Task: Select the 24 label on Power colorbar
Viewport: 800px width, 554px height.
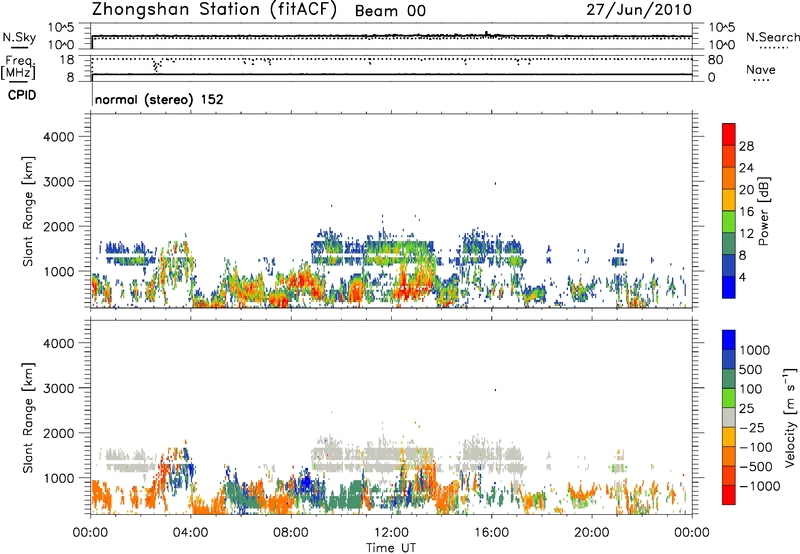Action: [x=746, y=168]
